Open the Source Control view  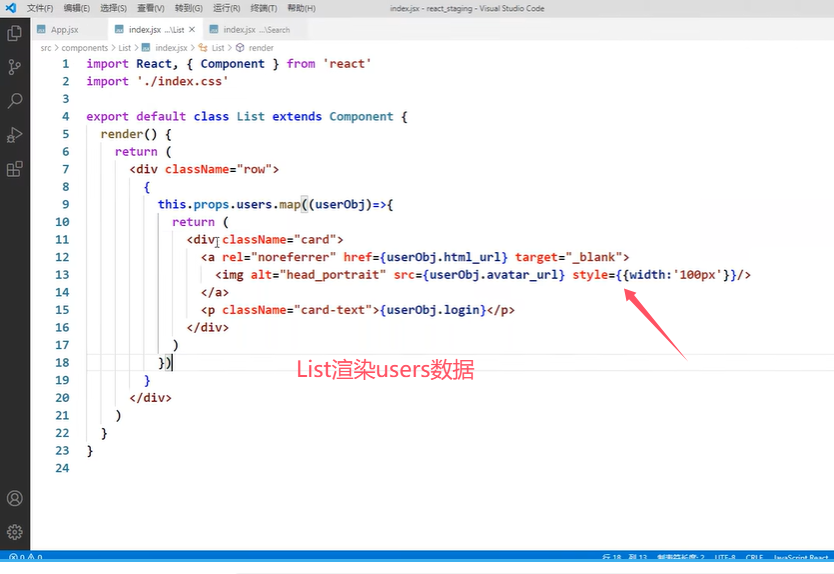(x=14, y=67)
